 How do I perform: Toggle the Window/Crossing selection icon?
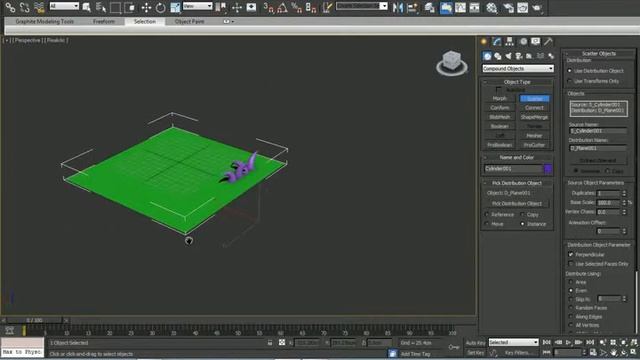coord(129,7)
